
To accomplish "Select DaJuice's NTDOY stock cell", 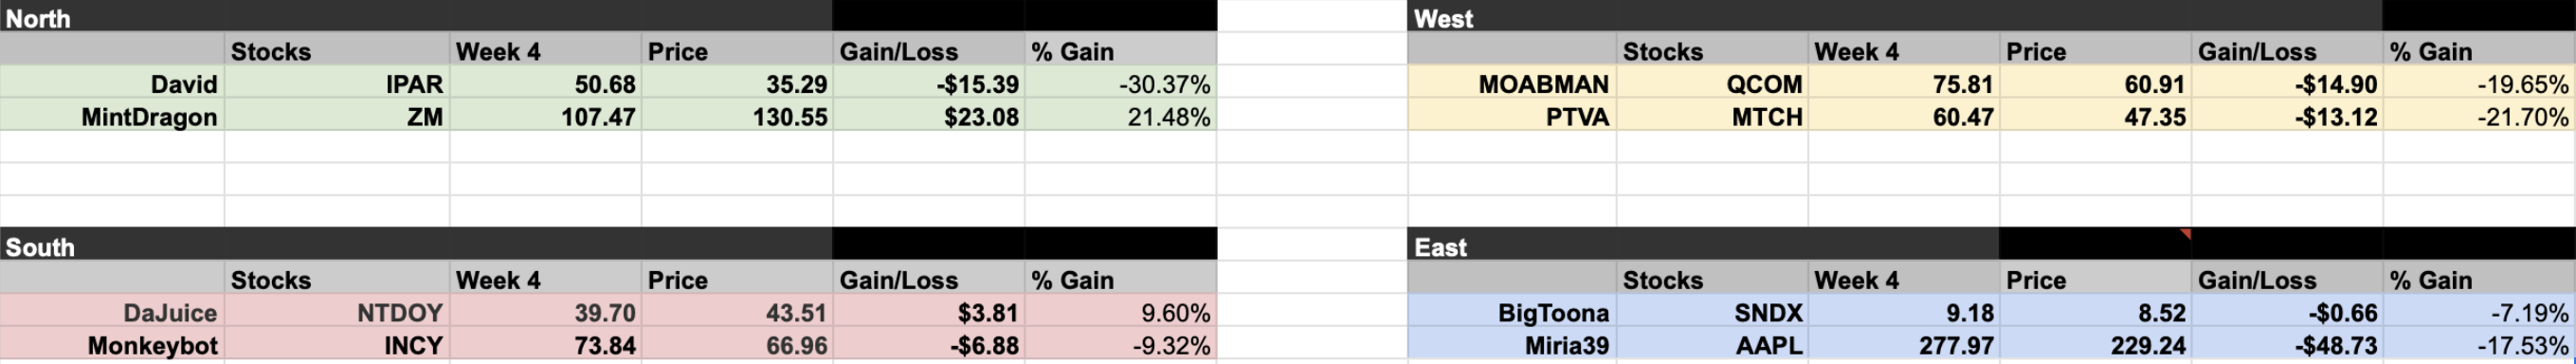I will (337, 312).
